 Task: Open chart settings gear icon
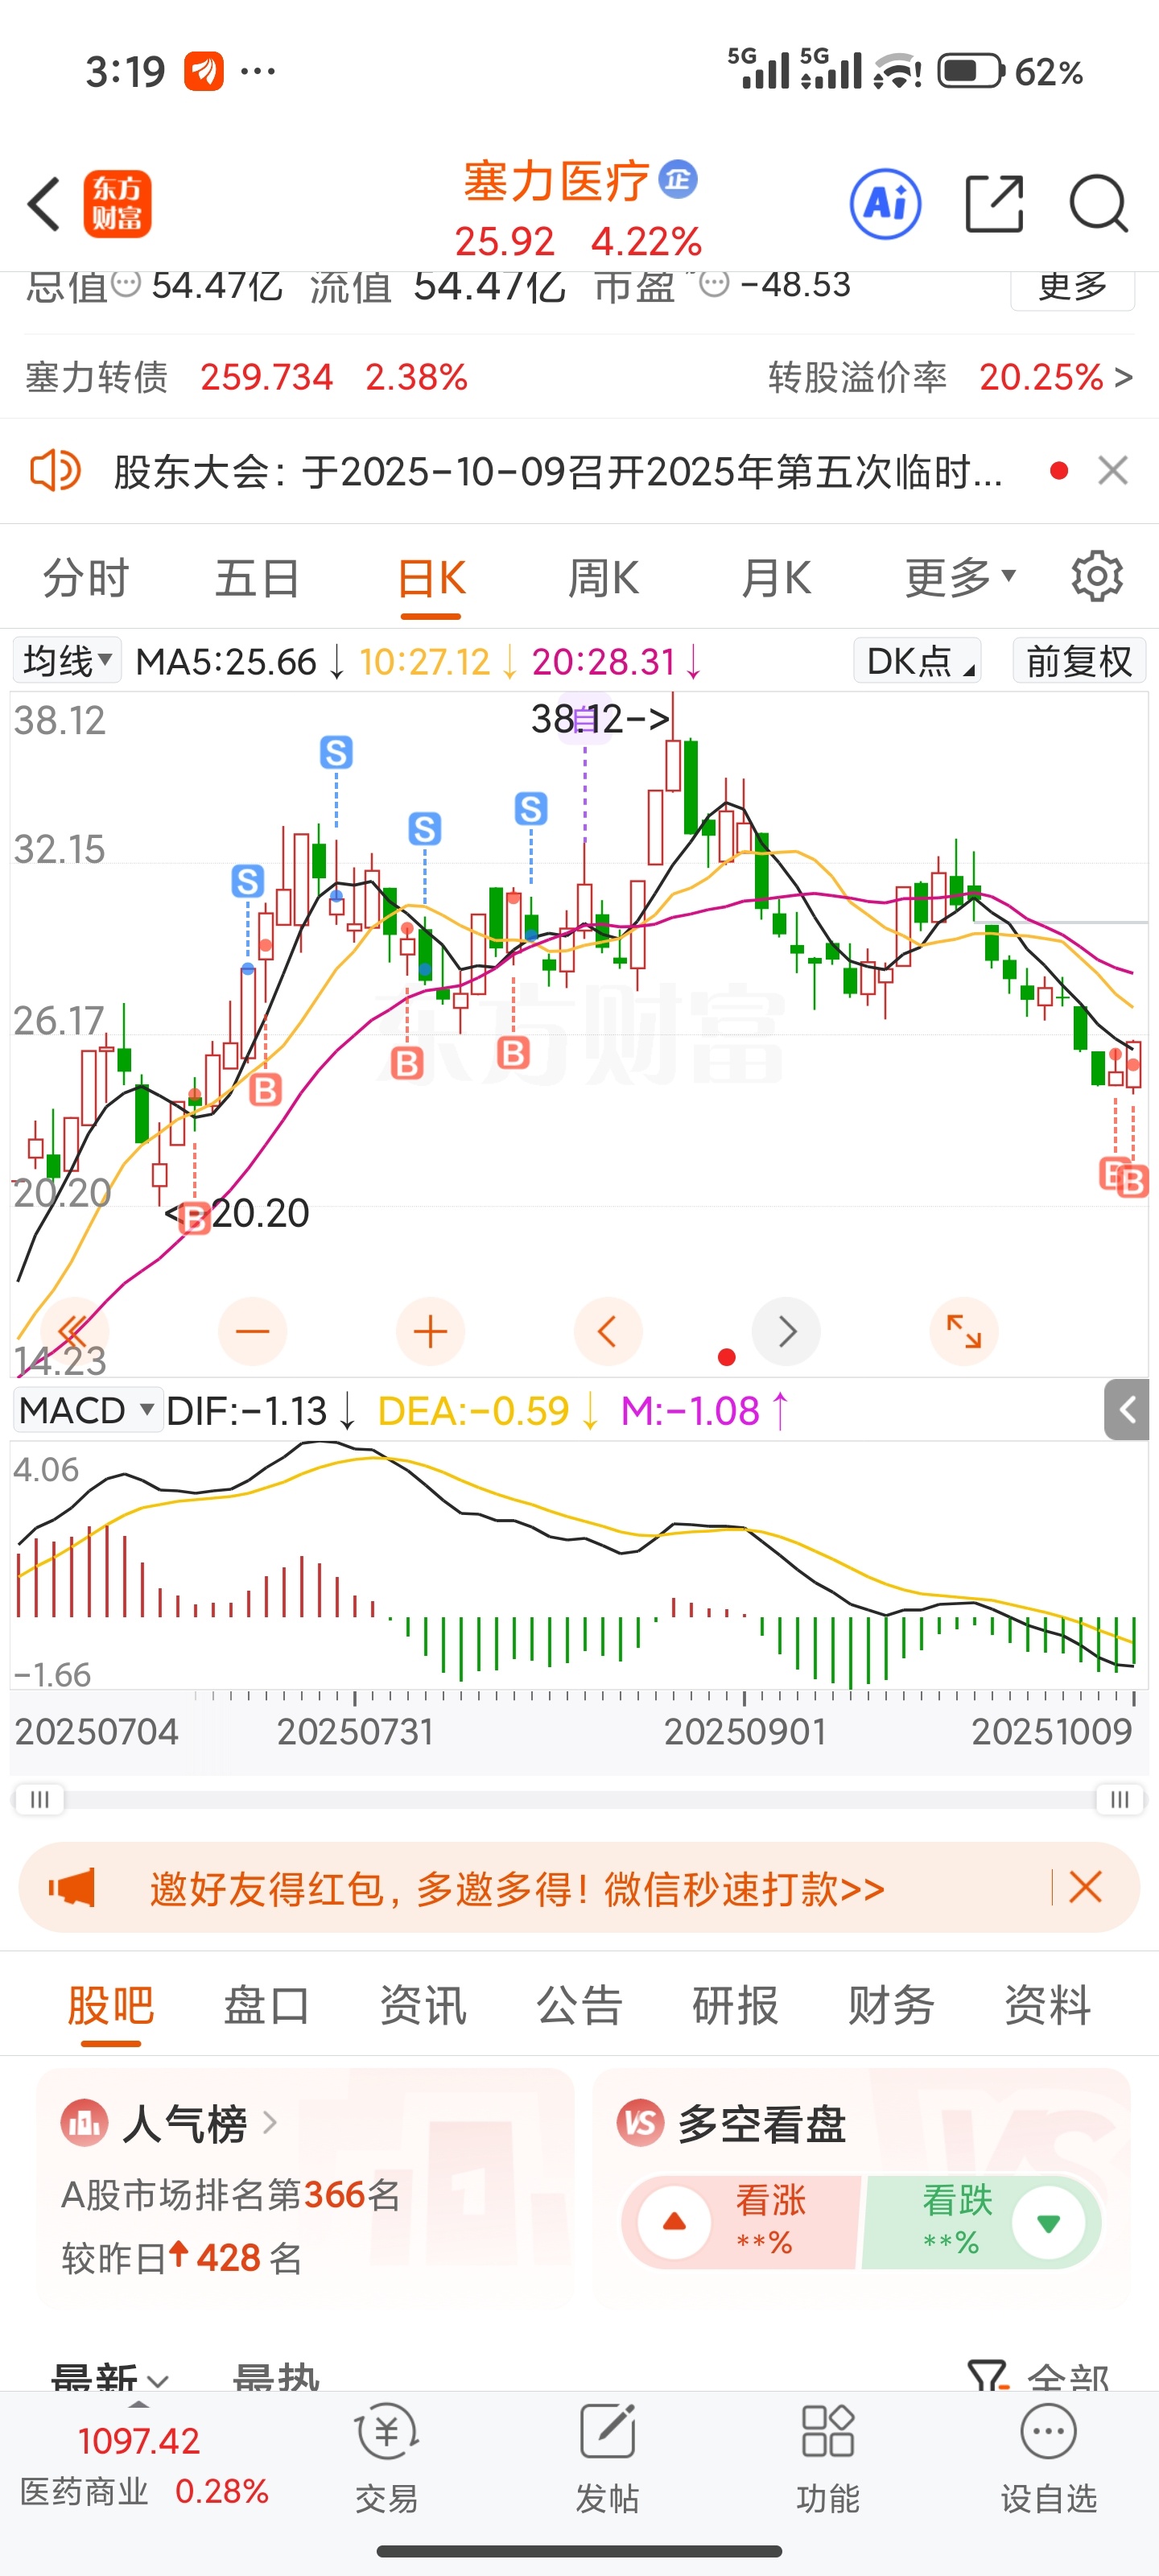[x=1097, y=576]
